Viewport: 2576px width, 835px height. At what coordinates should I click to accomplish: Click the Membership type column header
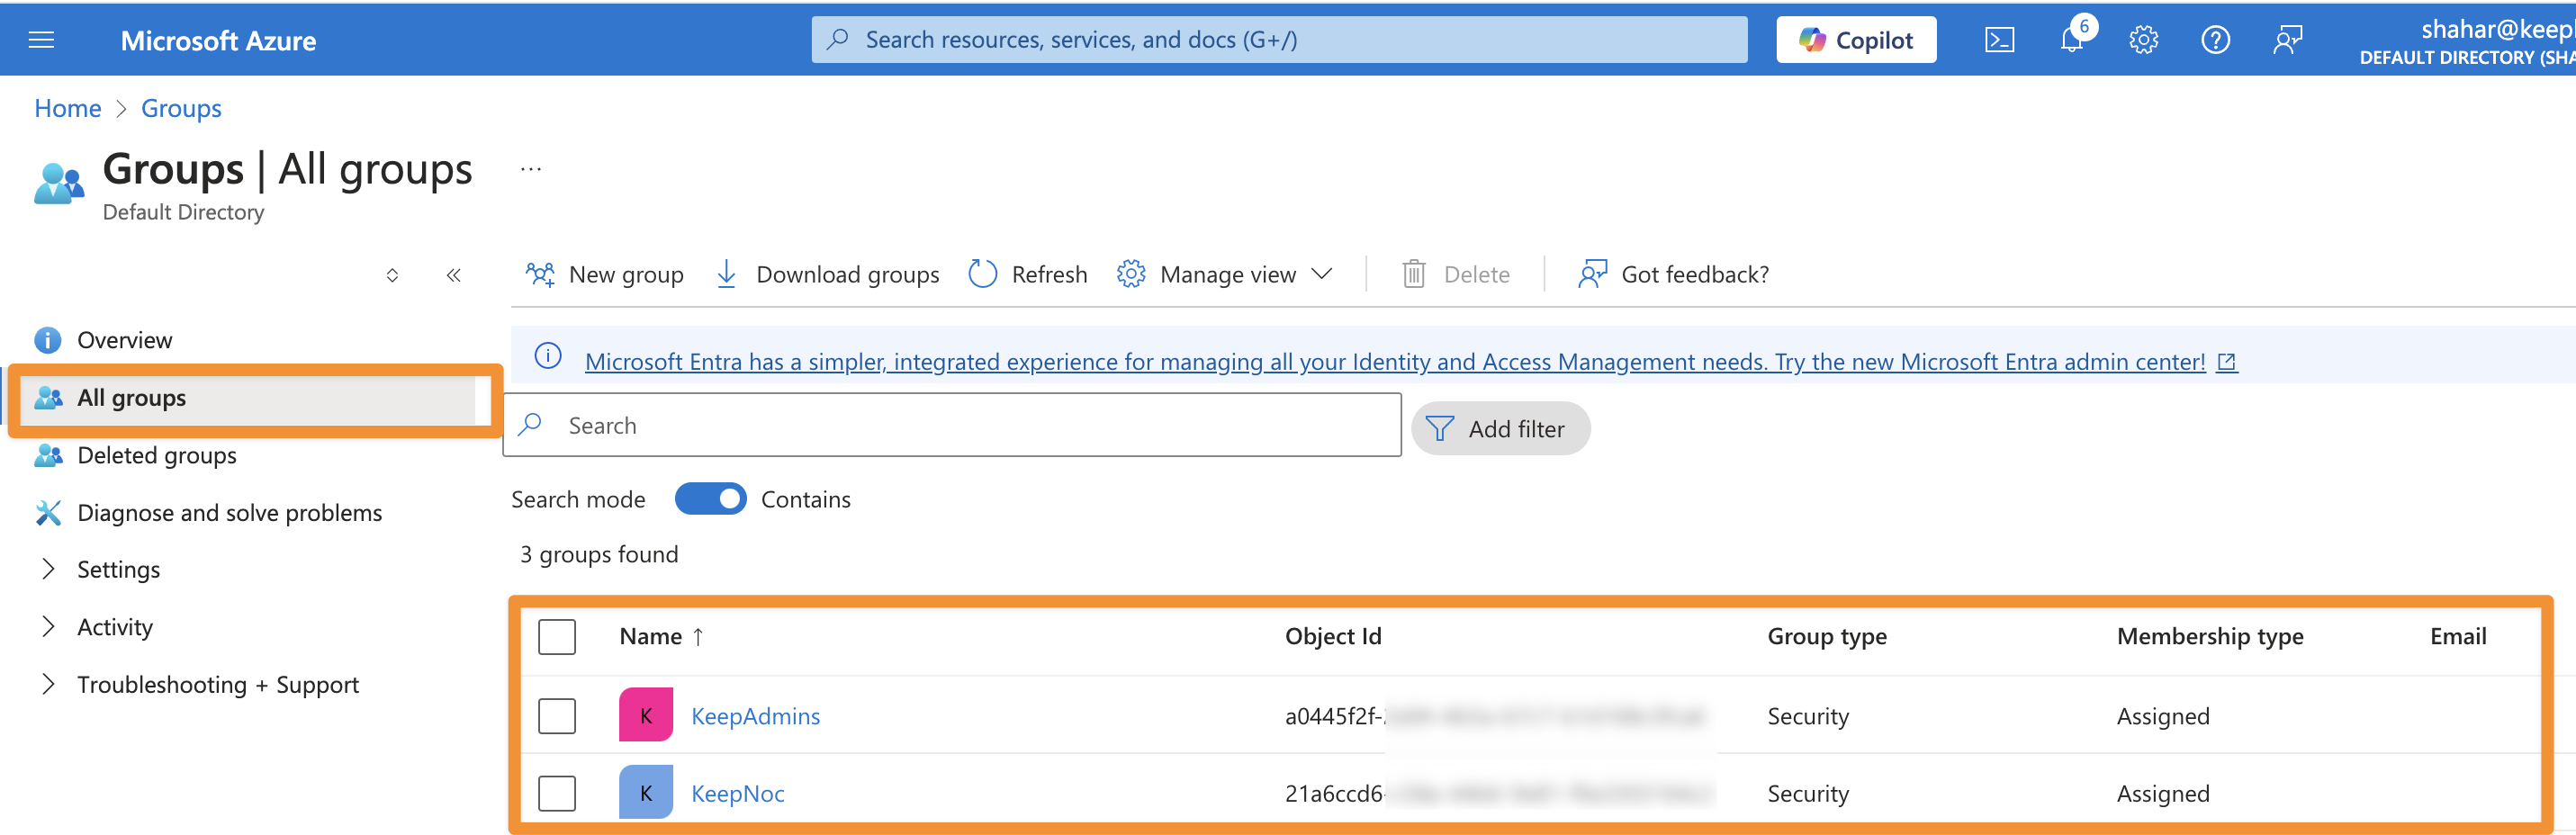click(2210, 636)
